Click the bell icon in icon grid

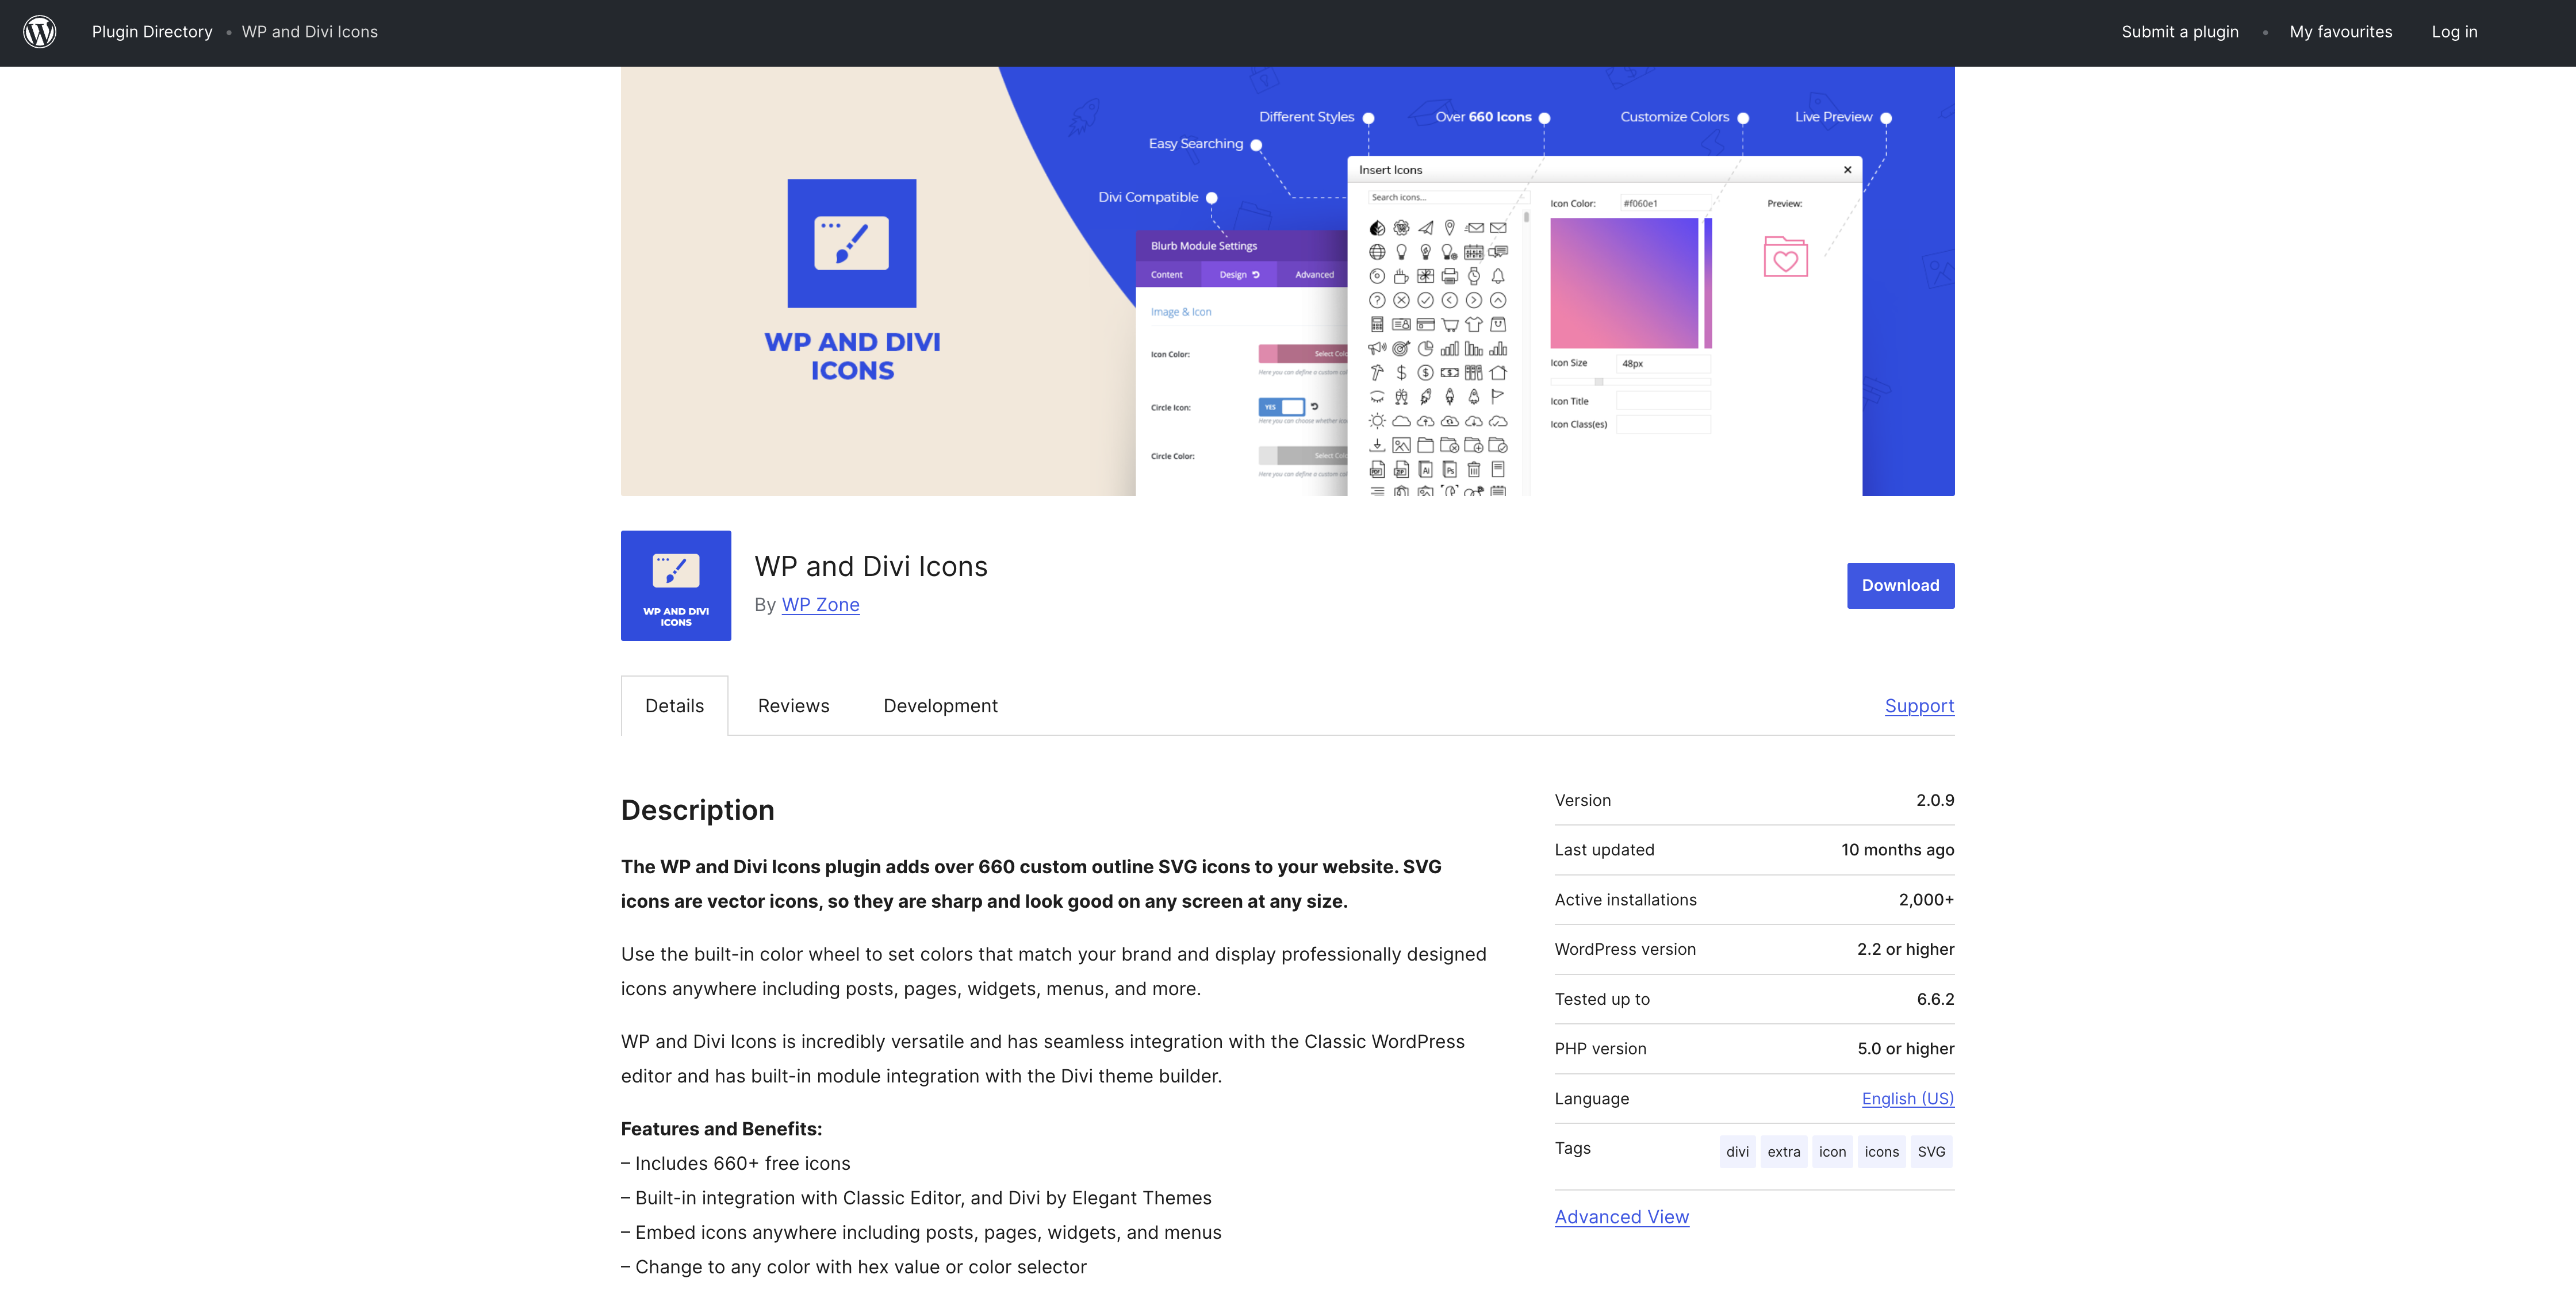[1497, 276]
